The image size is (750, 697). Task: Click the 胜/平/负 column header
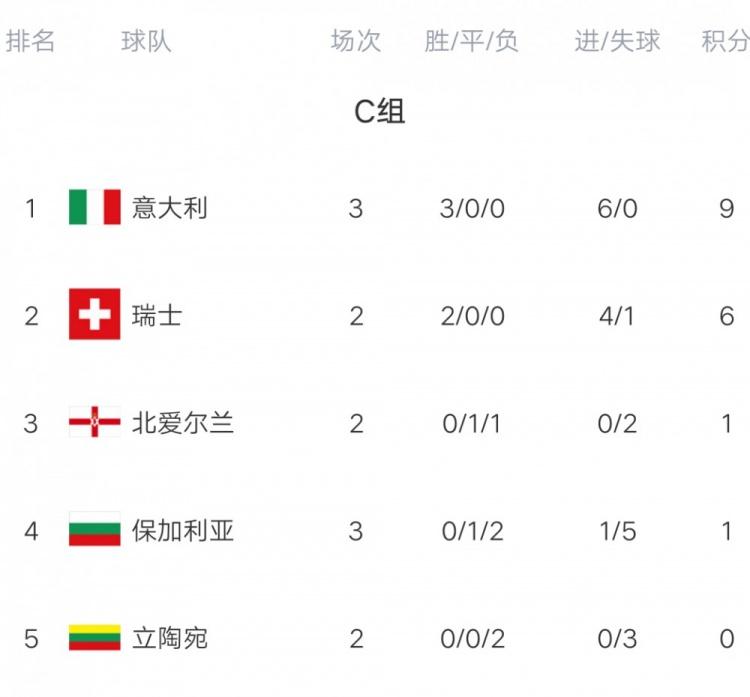click(472, 41)
